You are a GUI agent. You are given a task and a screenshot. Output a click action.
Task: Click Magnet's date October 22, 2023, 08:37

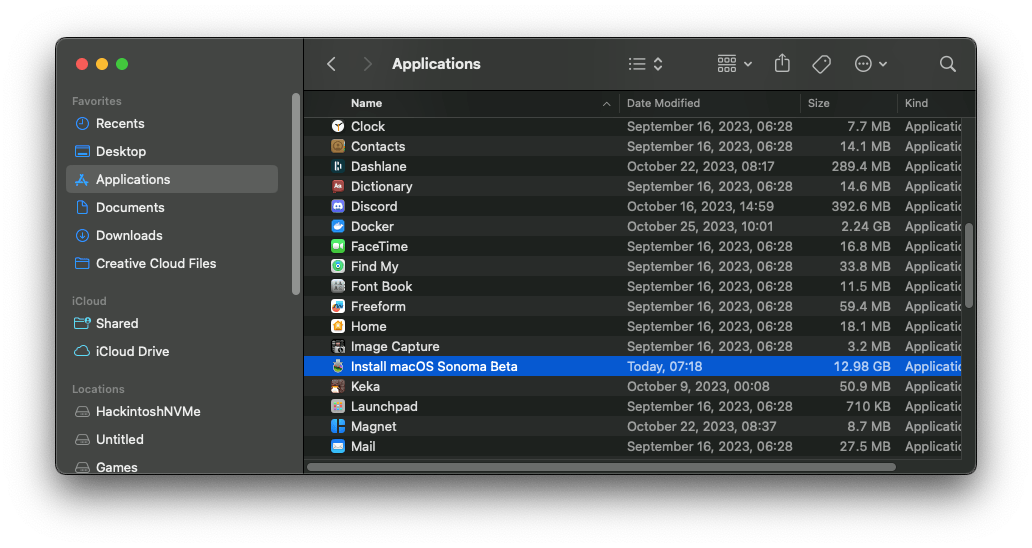point(701,426)
